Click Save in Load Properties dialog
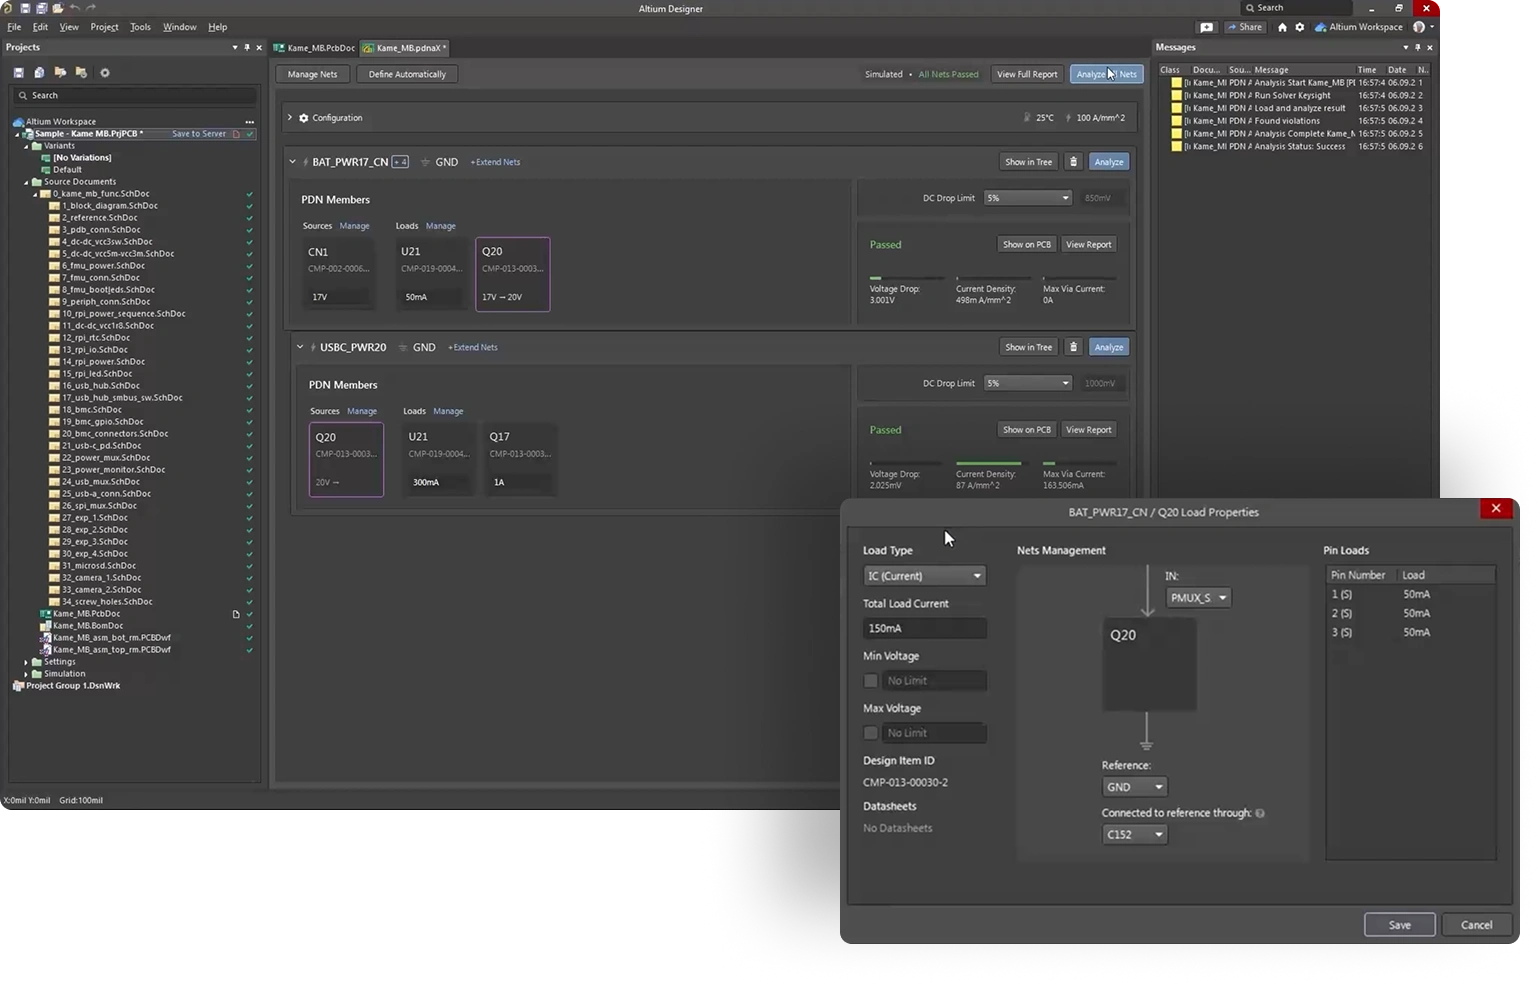The width and height of the screenshot is (1540, 984). [1399, 925]
